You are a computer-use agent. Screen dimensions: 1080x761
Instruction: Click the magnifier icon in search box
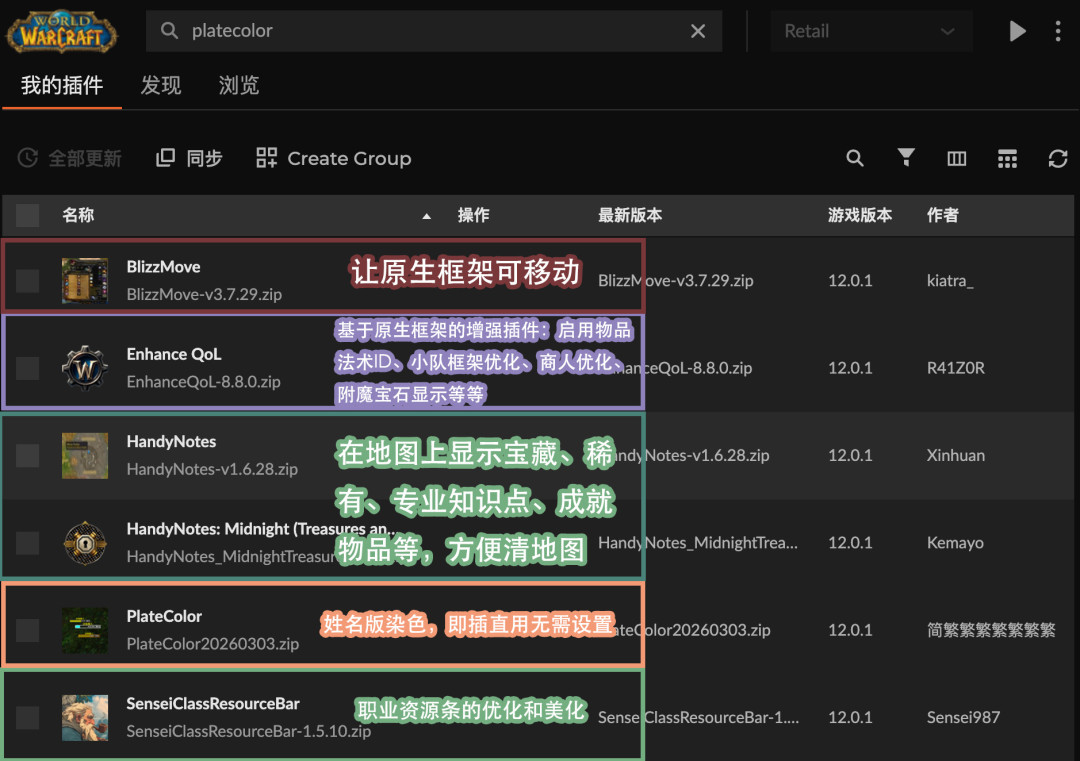pyautogui.click(x=169, y=30)
